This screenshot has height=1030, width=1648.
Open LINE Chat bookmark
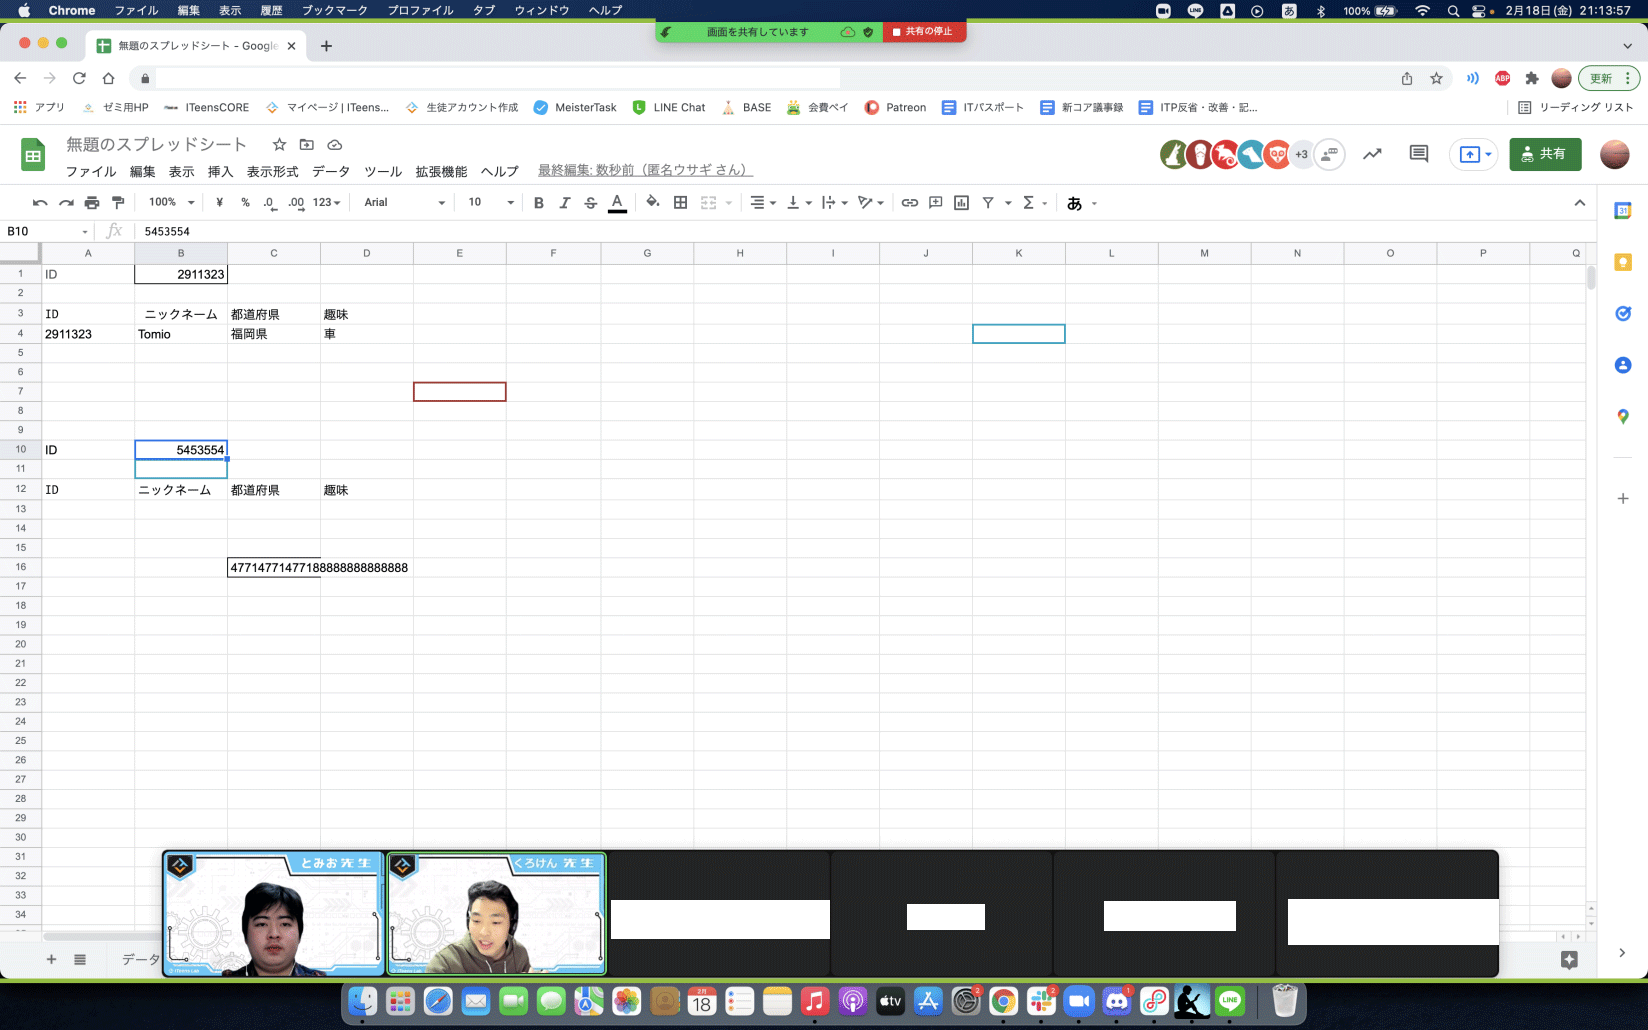point(669,107)
